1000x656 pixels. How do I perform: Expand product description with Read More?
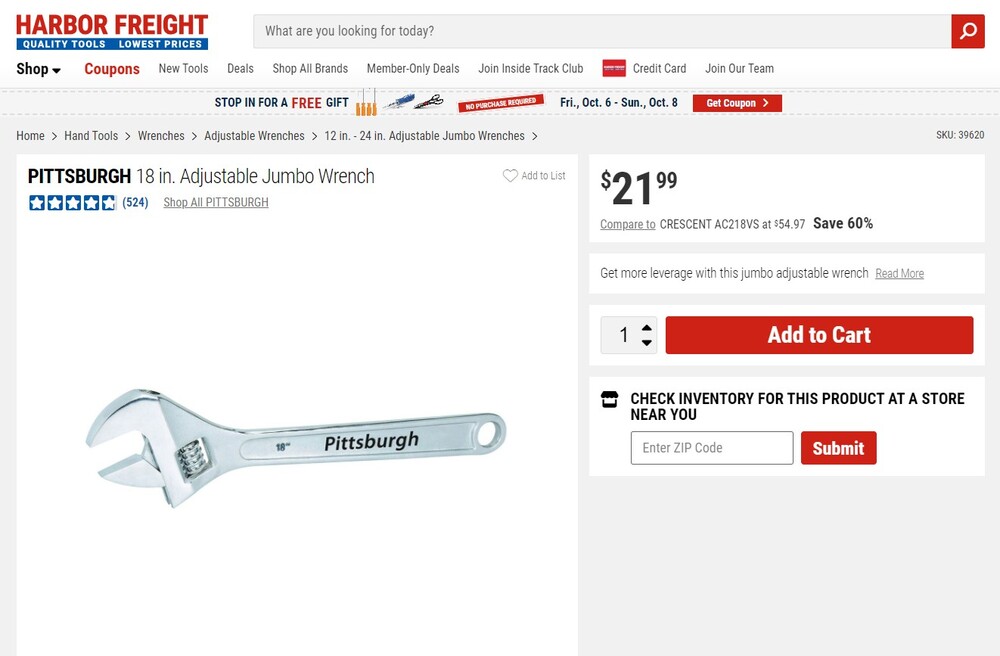(899, 274)
